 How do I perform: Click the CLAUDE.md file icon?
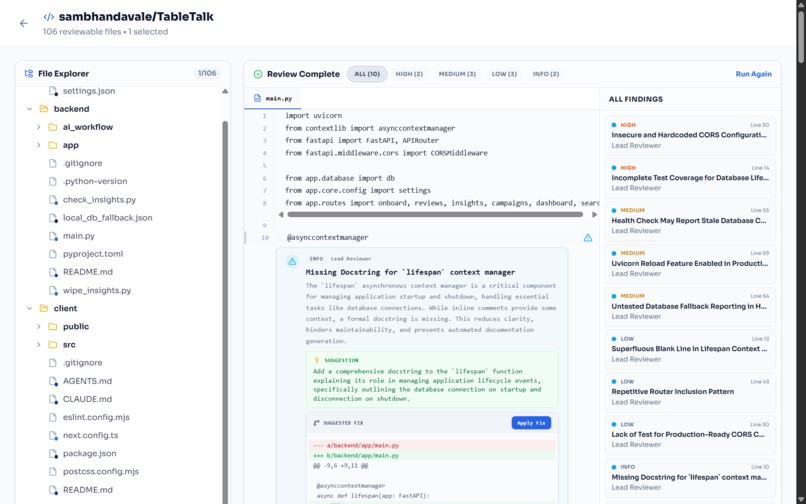point(53,399)
